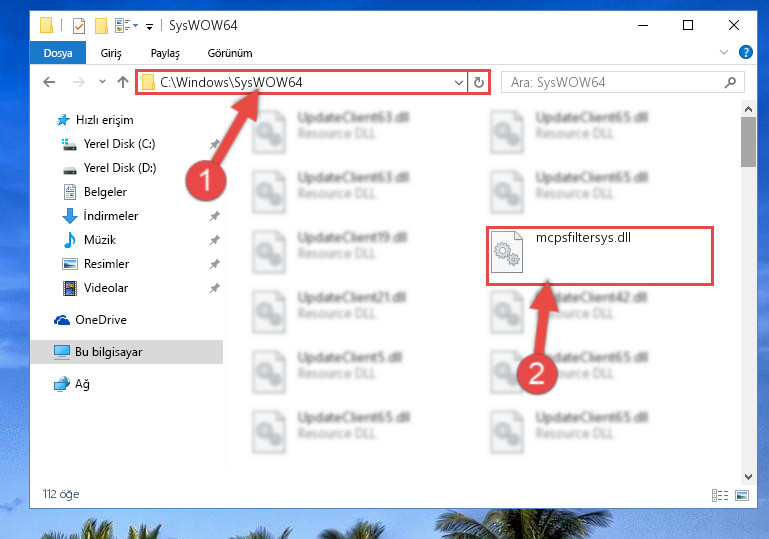
Task: Click the scrollbar down arrow
Action: (748, 476)
